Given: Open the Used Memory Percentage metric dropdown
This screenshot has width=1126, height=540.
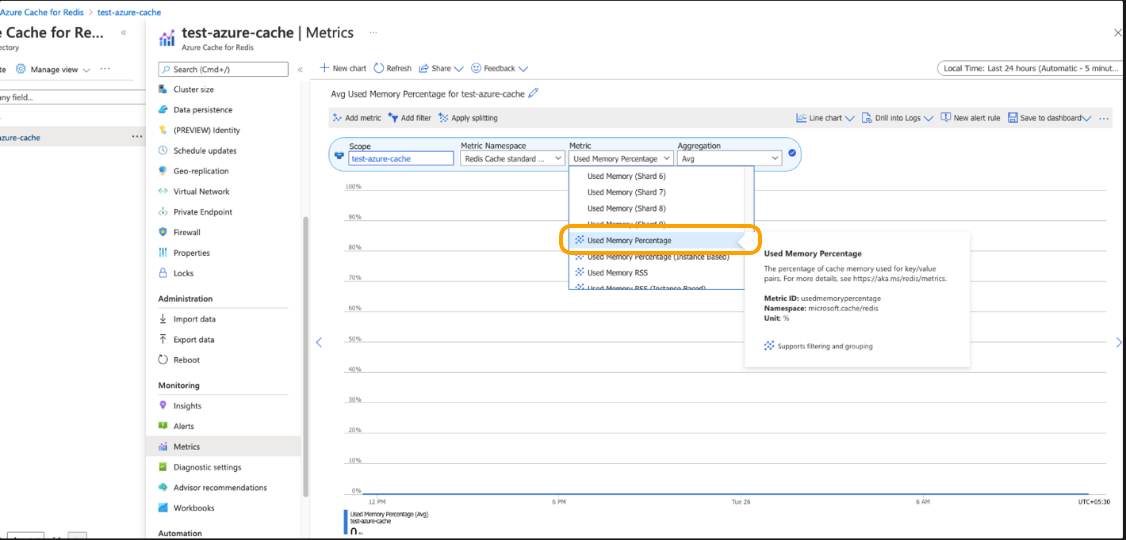Looking at the screenshot, I should 621,159.
